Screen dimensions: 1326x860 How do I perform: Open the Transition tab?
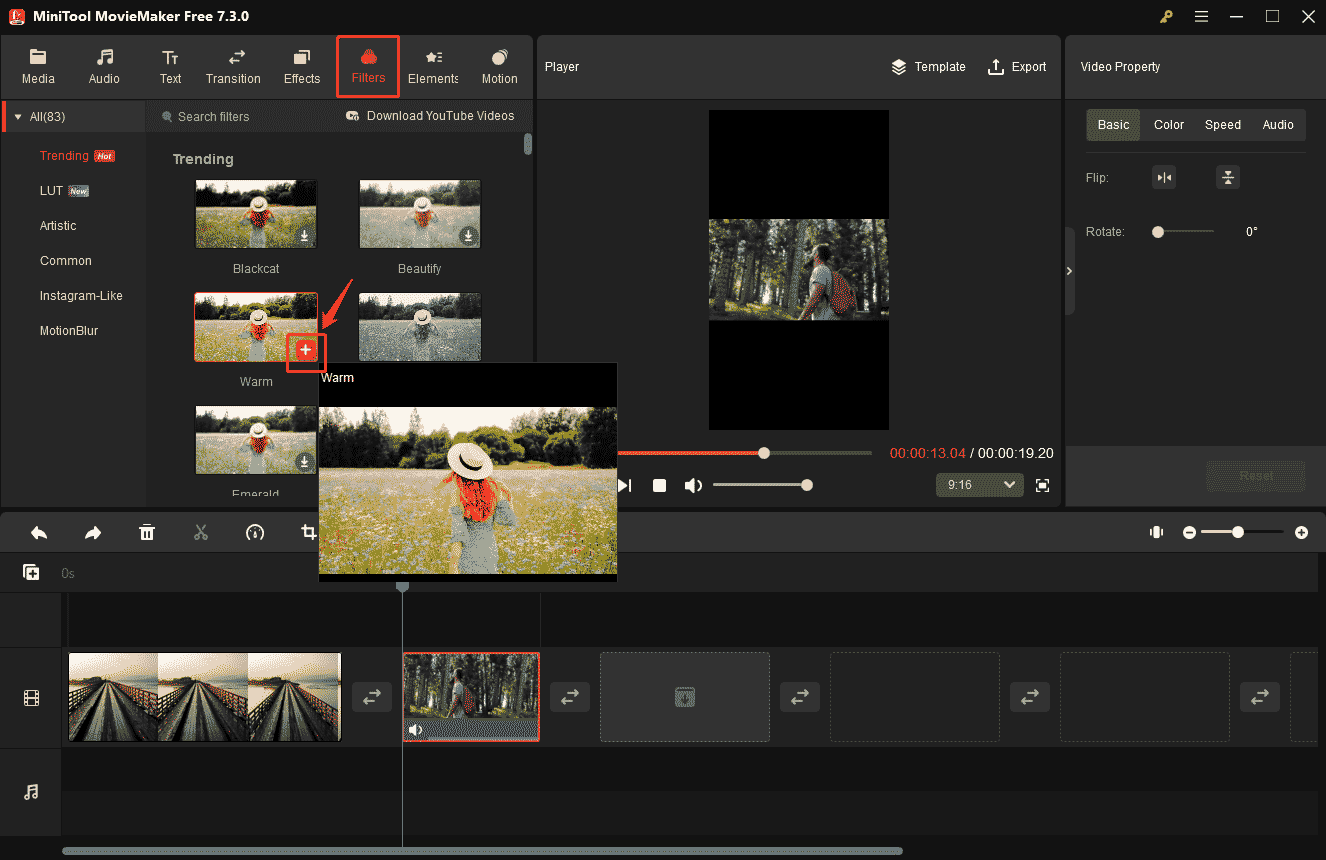(233, 67)
